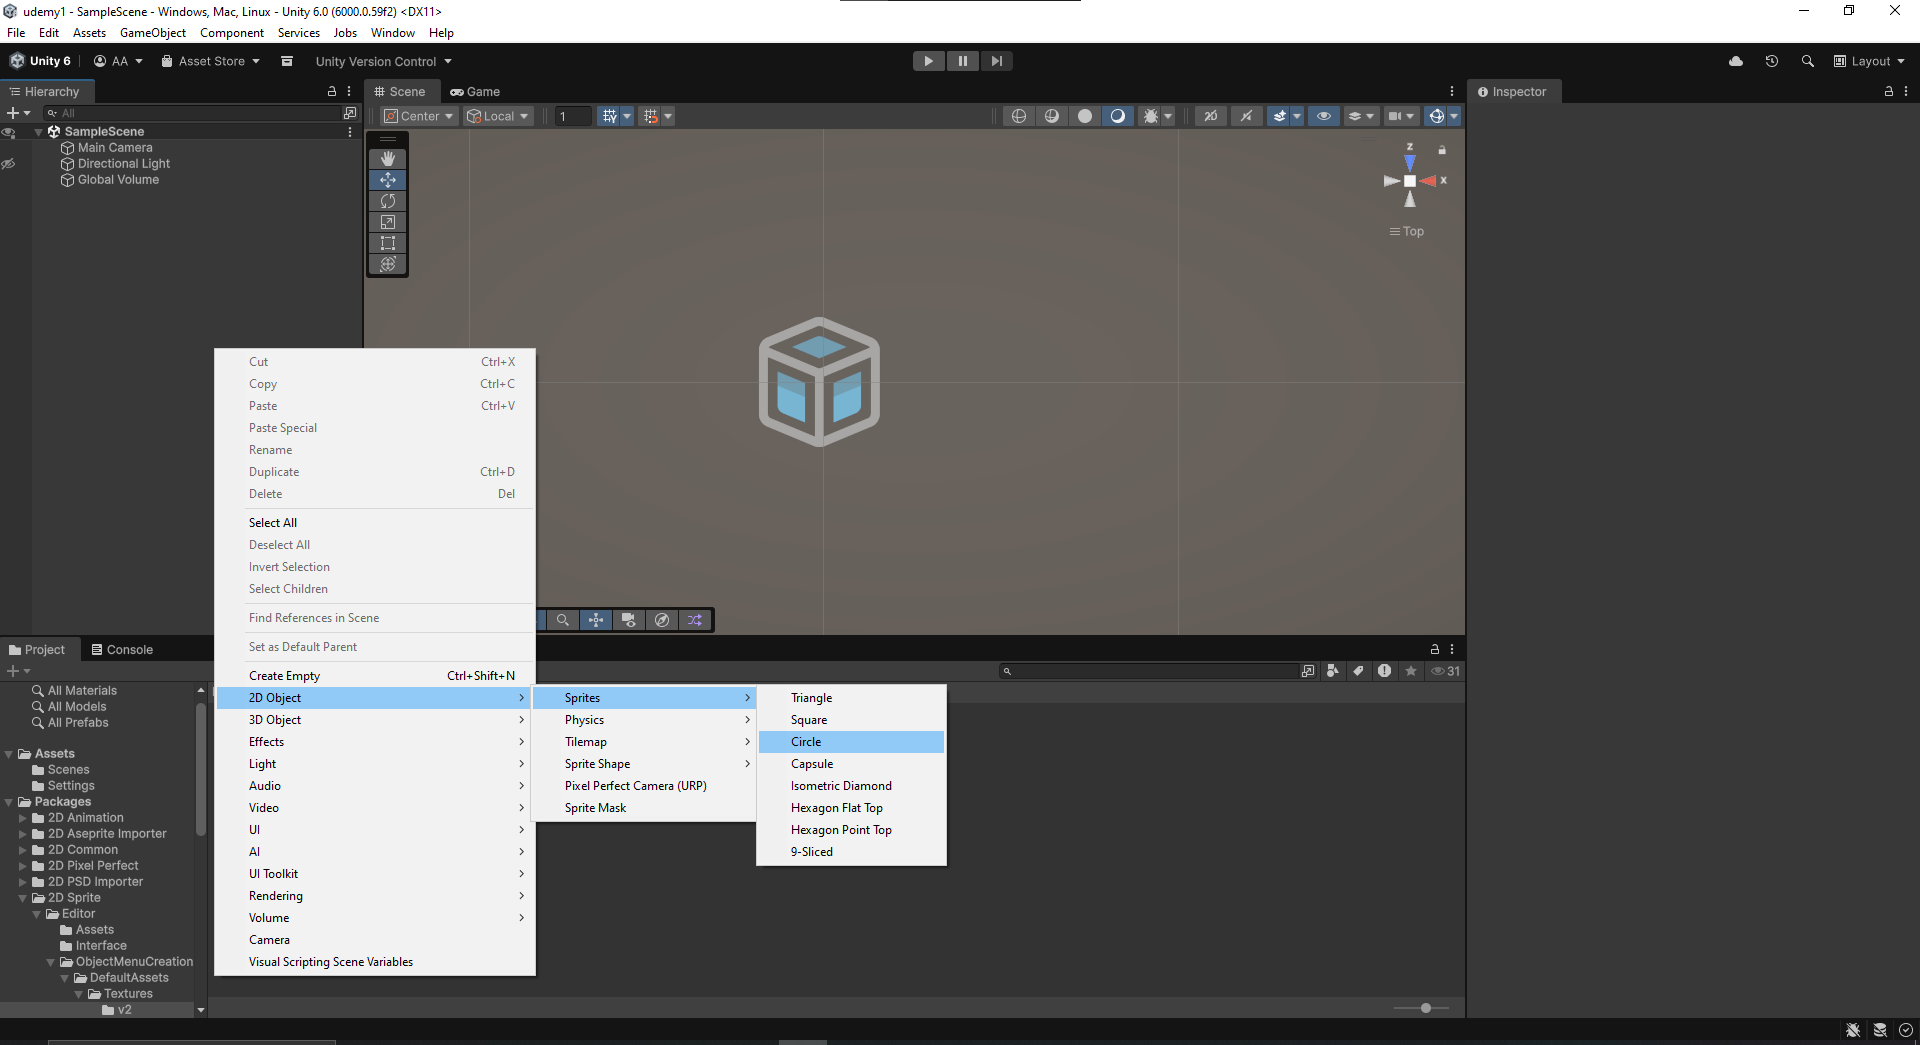
Task: Toggle scene visibility eye button
Action: [x=1323, y=116]
